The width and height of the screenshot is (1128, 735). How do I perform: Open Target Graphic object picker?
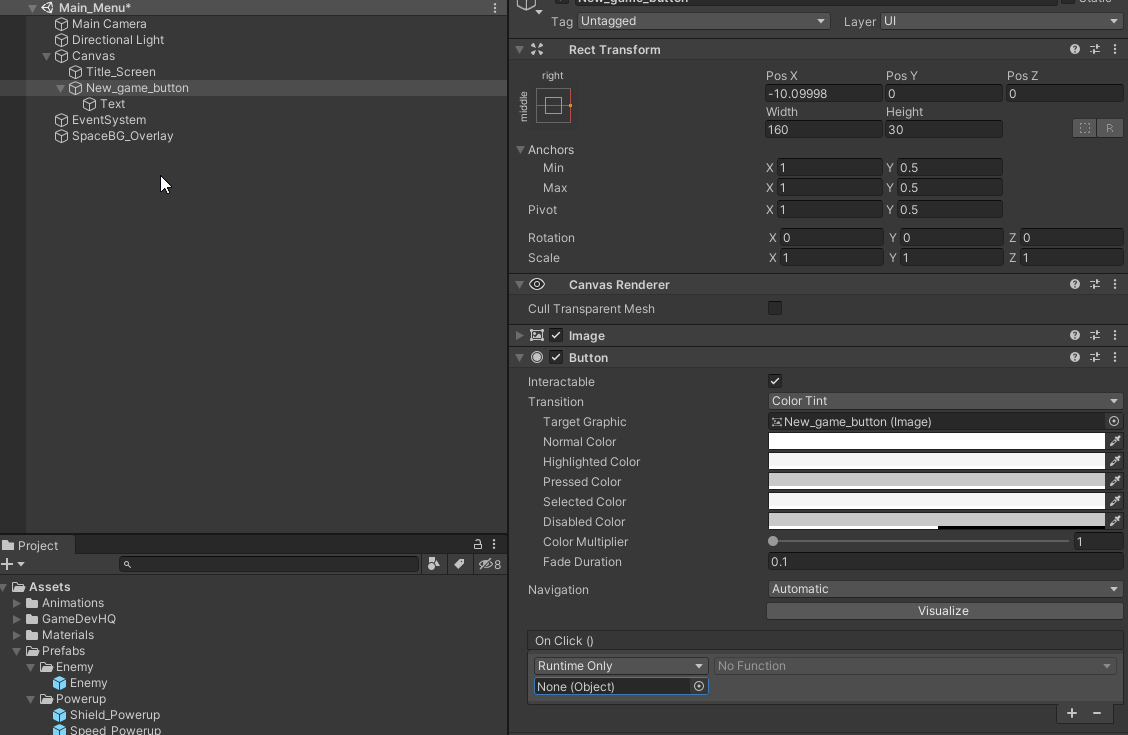1114,421
